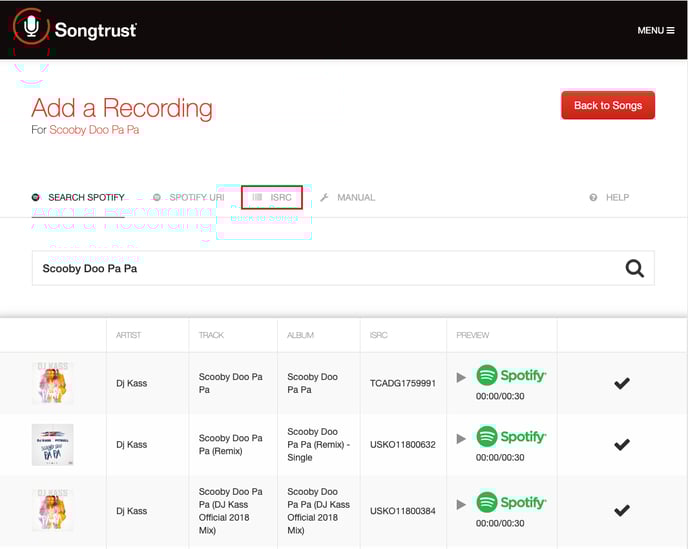Click album art thumbnail for TCADG1759991 row
This screenshot has width=688, height=549.
pyautogui.click(x=53, y=383)
